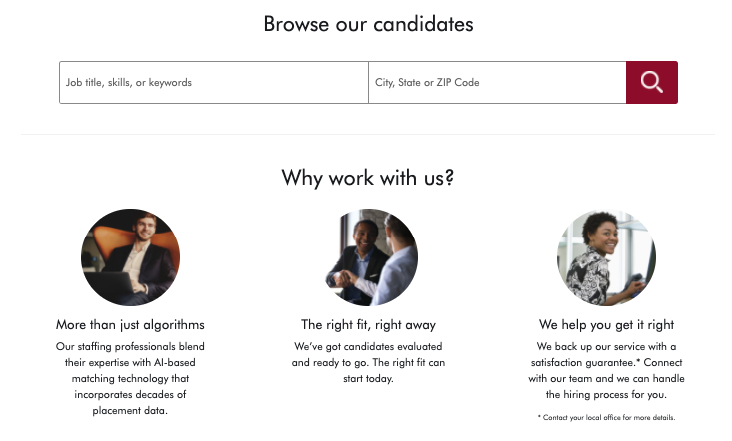
Task: Click the paragraph starting 'Our staffing professionals blend'
Action: 130,378
